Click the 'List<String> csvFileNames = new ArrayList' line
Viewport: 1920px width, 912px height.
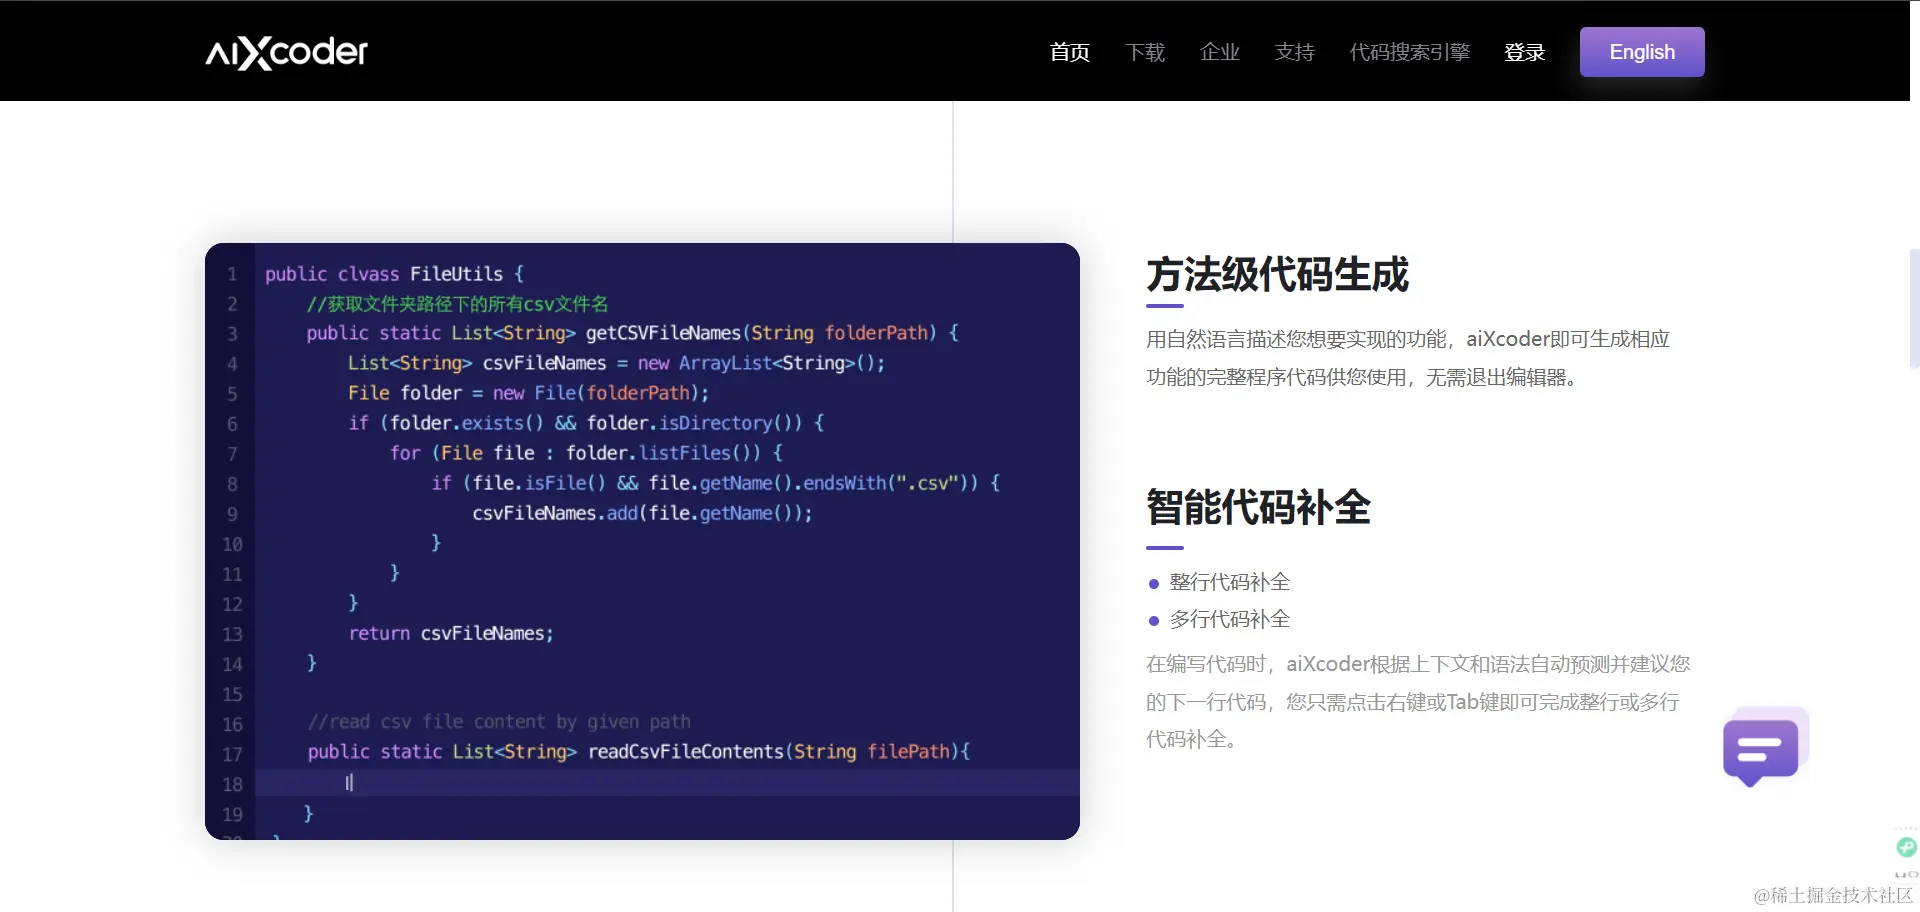[x=616, y=363]
